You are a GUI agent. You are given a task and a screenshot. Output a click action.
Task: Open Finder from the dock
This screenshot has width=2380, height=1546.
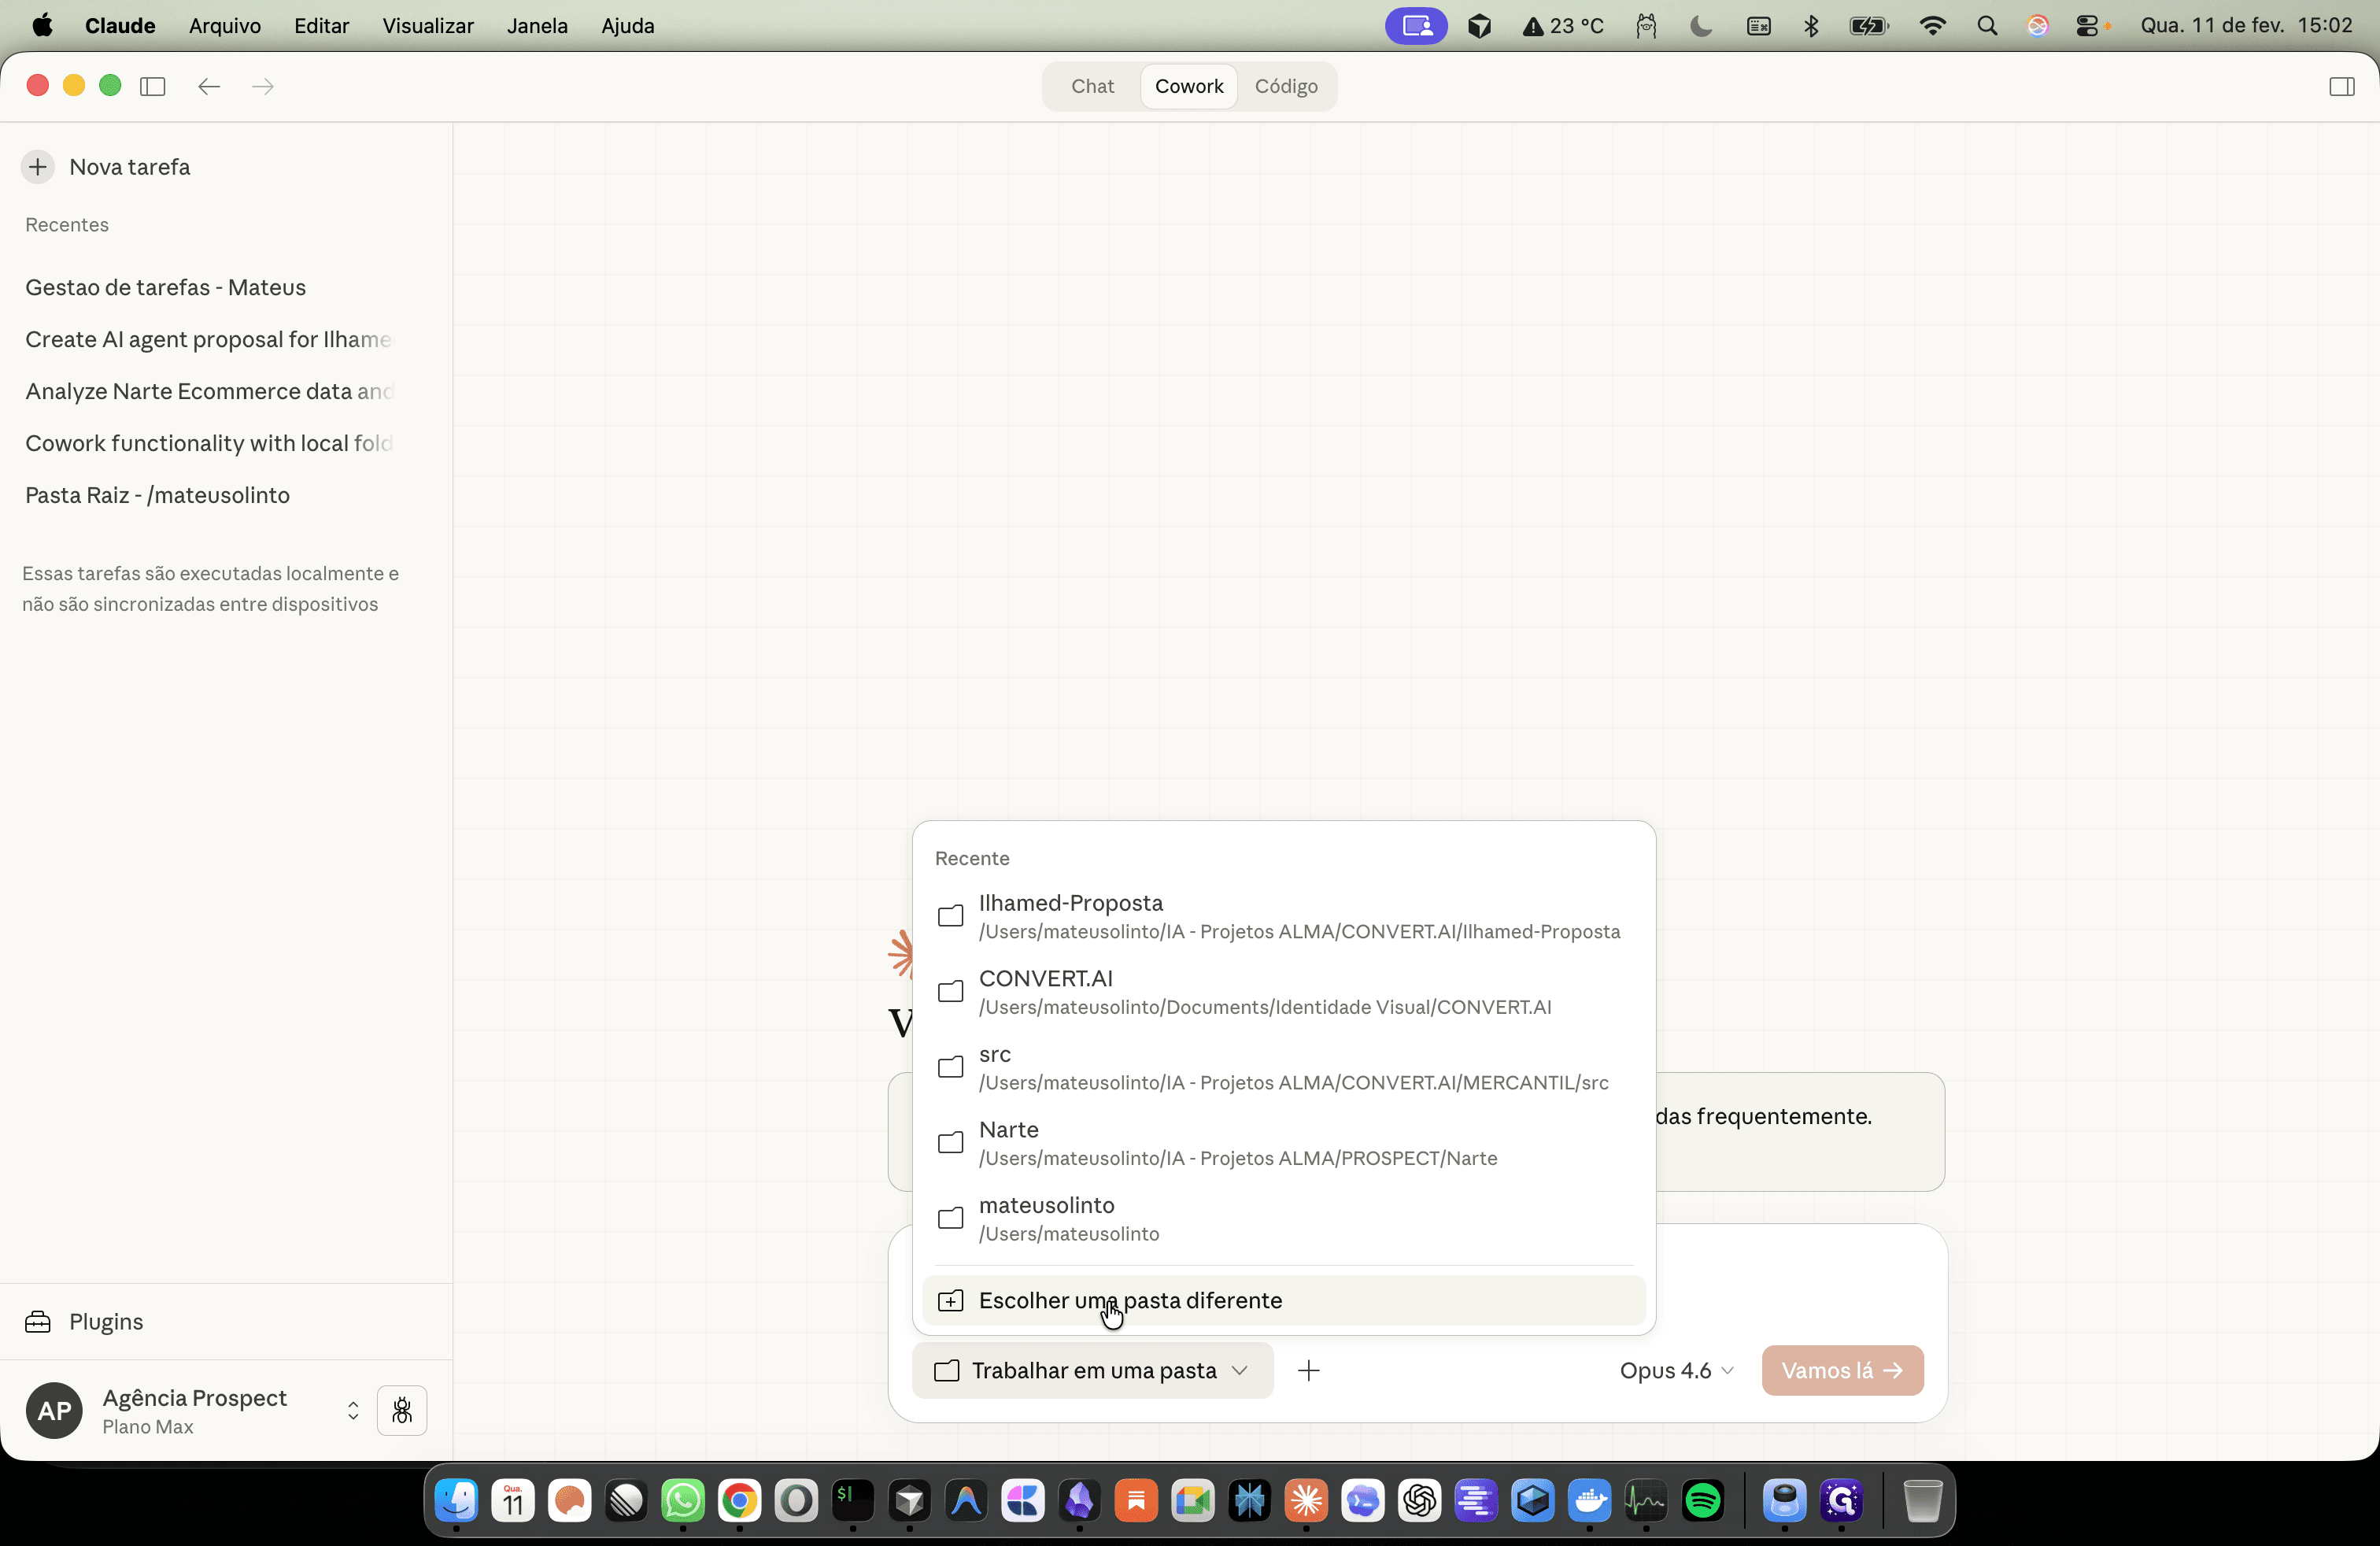pos(457,1500)
